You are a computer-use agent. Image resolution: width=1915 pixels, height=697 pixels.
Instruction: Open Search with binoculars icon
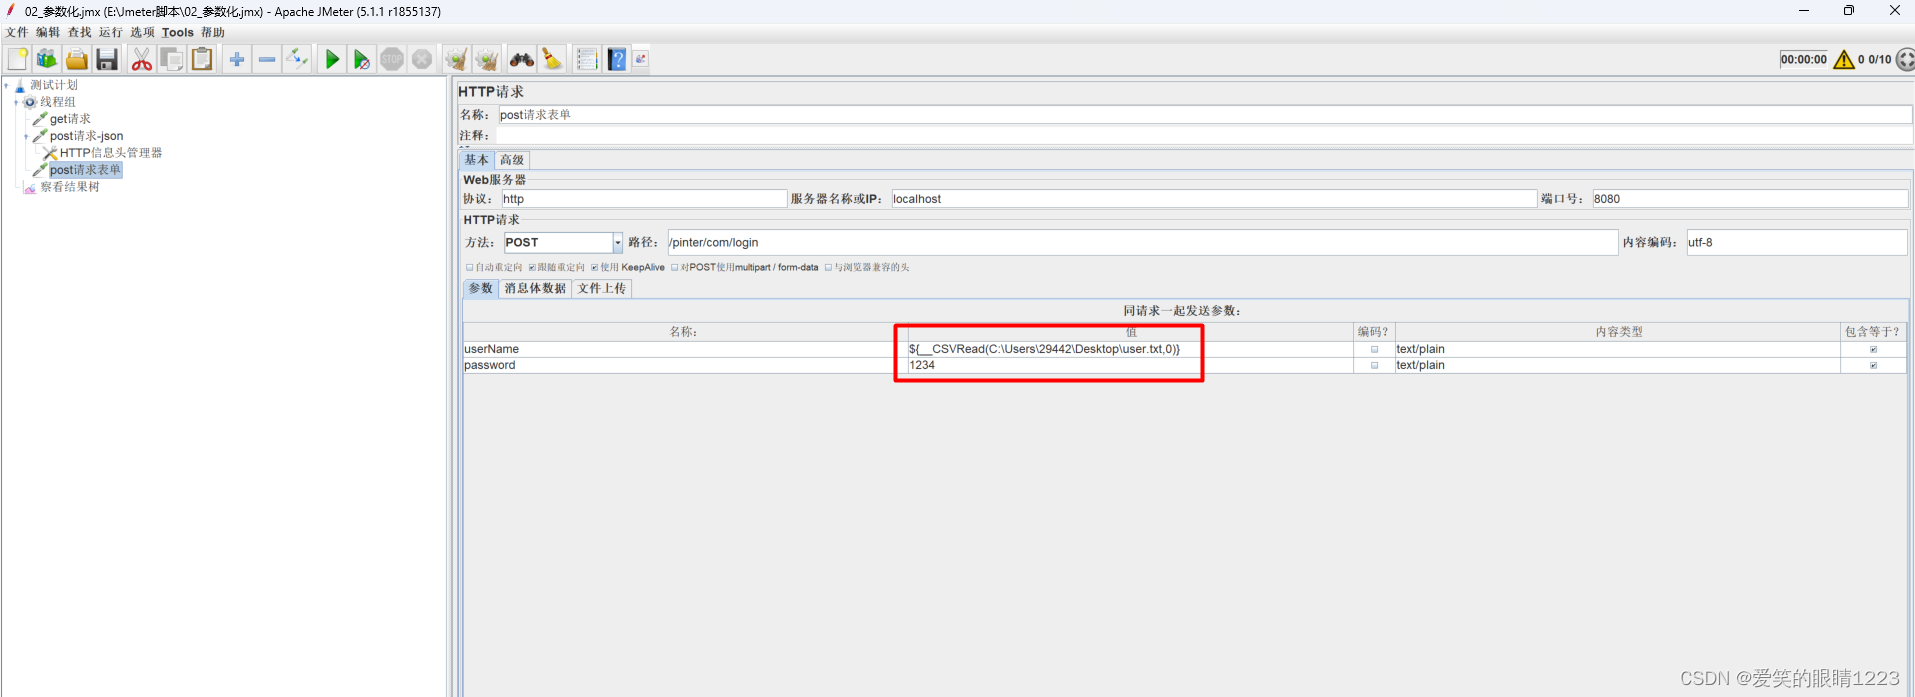point(521,59)
